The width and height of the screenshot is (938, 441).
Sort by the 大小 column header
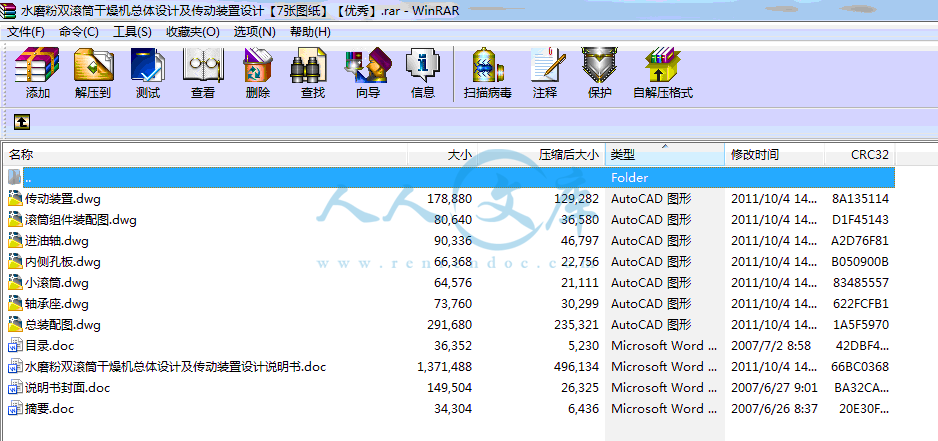pyautogui.click(x=443, y=155)
